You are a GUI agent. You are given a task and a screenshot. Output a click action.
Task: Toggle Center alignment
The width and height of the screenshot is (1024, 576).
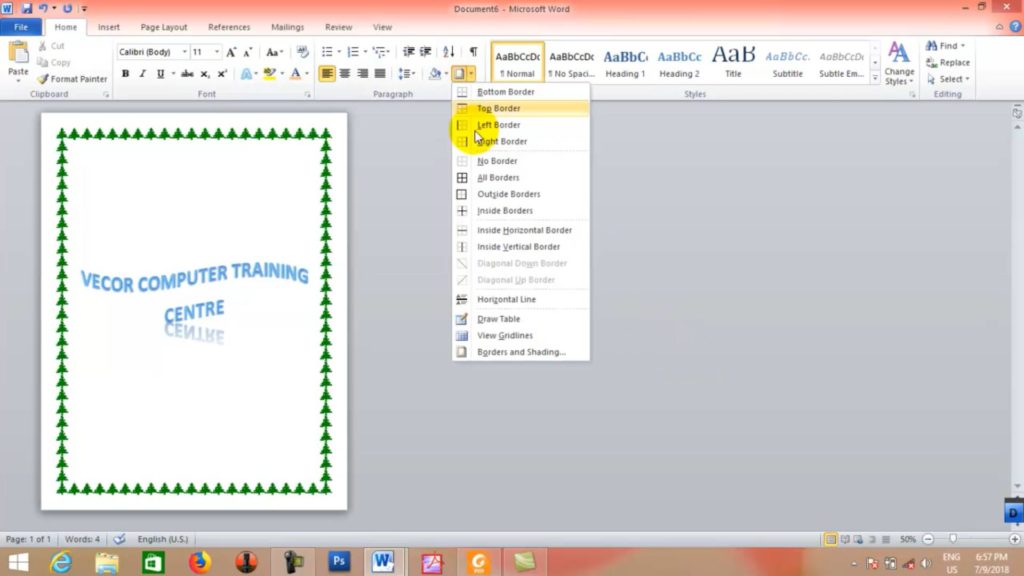(345, 74)
